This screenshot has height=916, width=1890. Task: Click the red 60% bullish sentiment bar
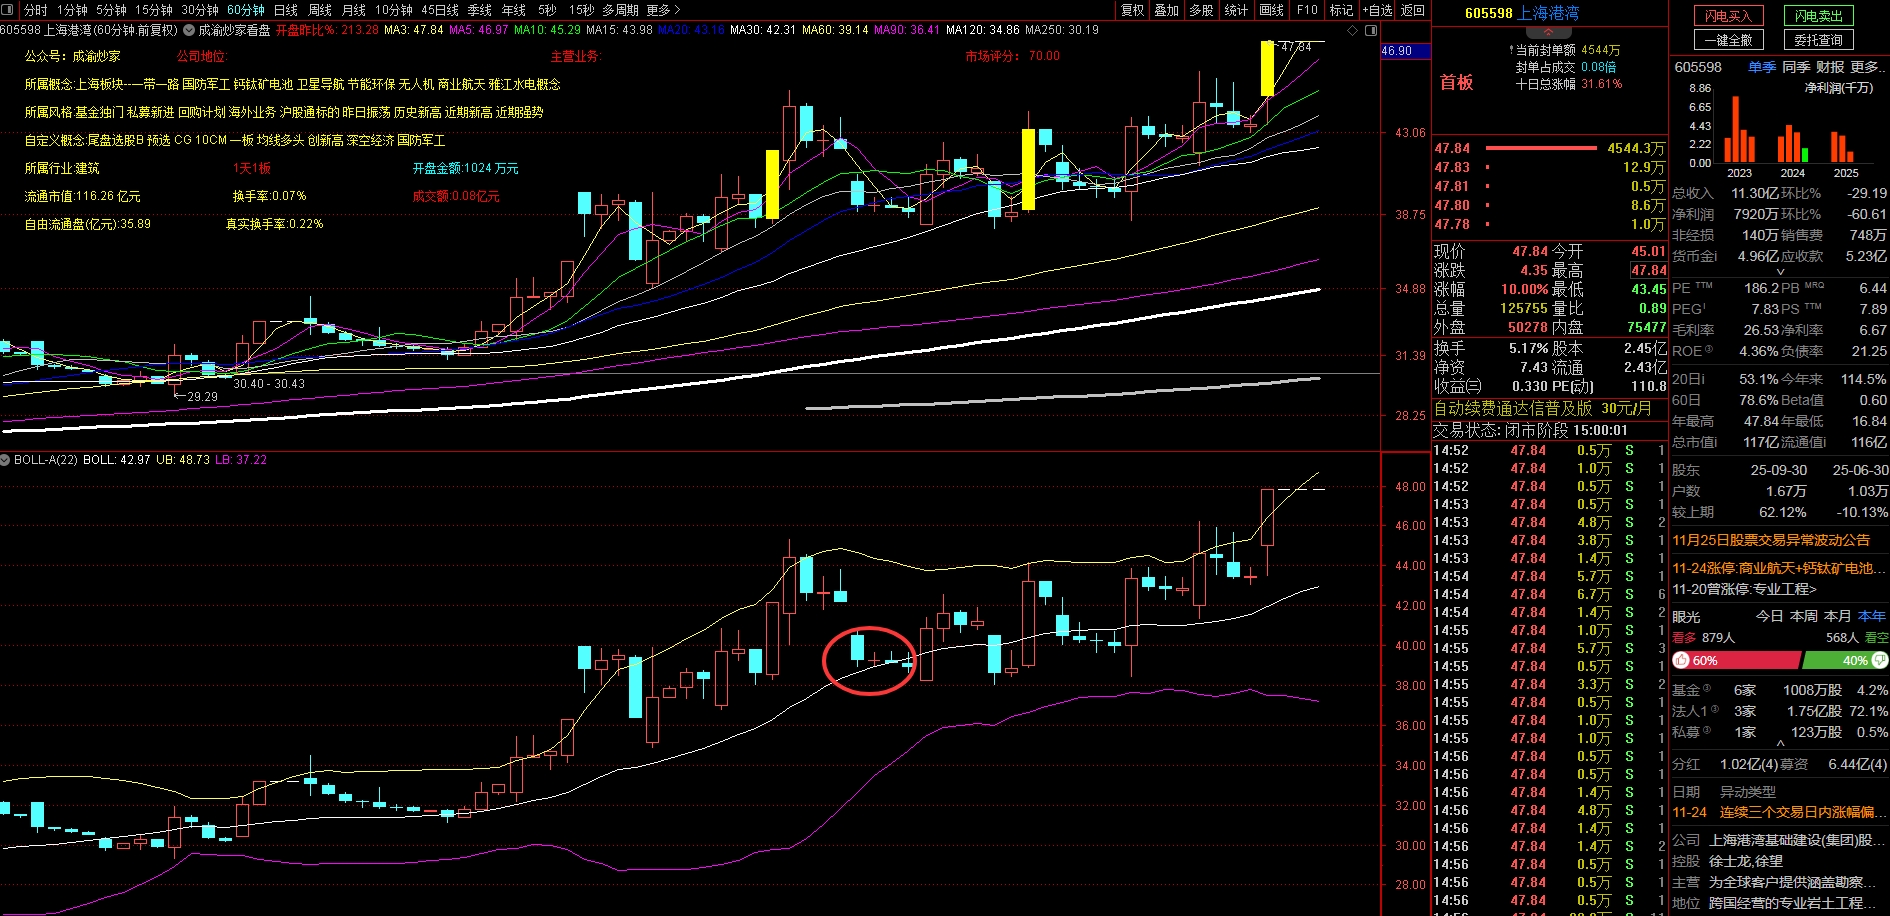[1736, 660]
